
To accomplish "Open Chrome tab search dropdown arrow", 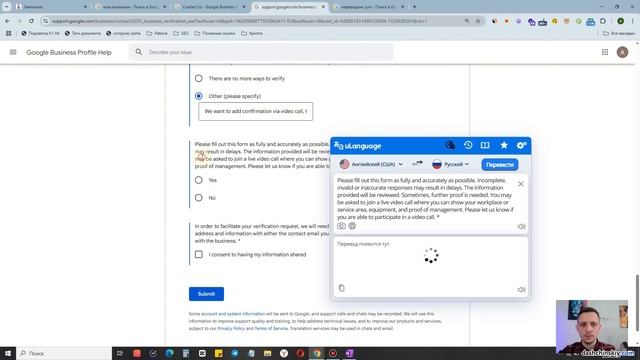I will pos(7,7).
